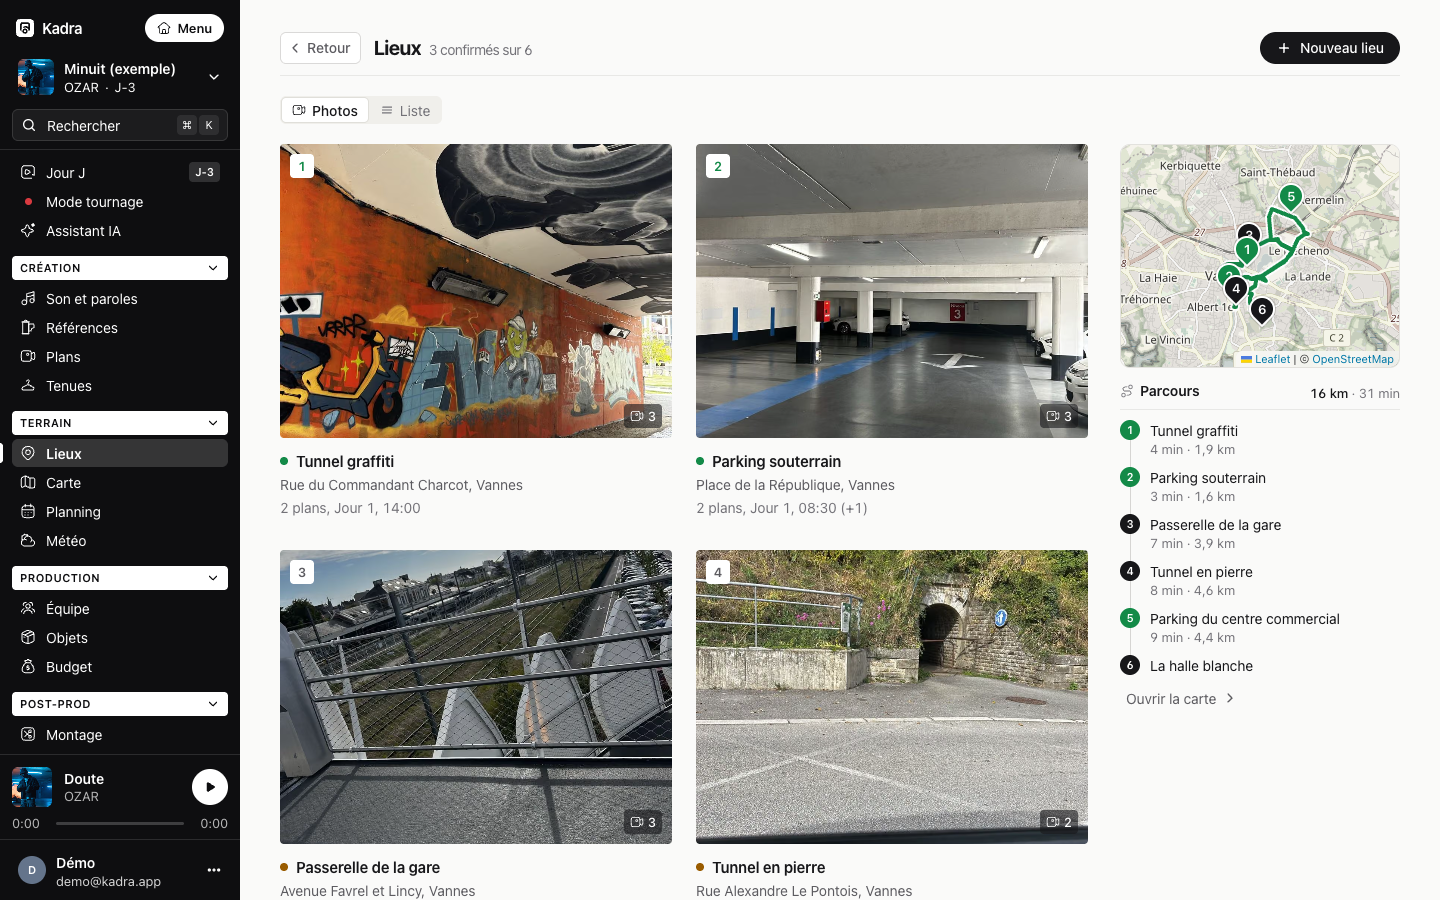Open Mode tournage with the red dot
1440x900 pixels.
pos(120,201)
